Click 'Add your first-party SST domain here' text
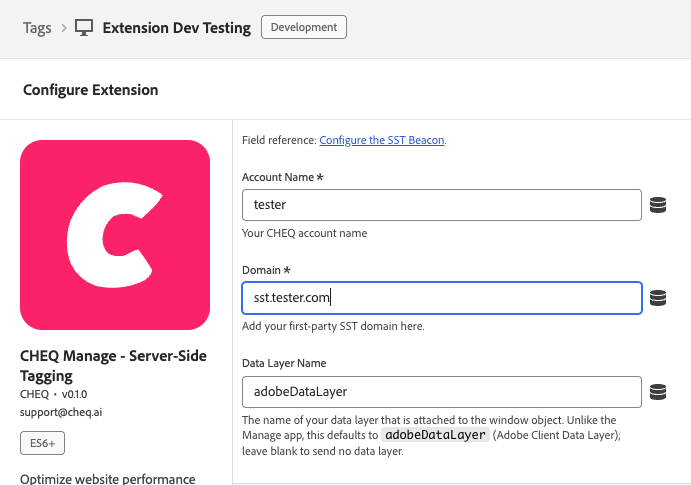Image resolution: width=691 pixels, height=485 pixels. tap(333, 326)
